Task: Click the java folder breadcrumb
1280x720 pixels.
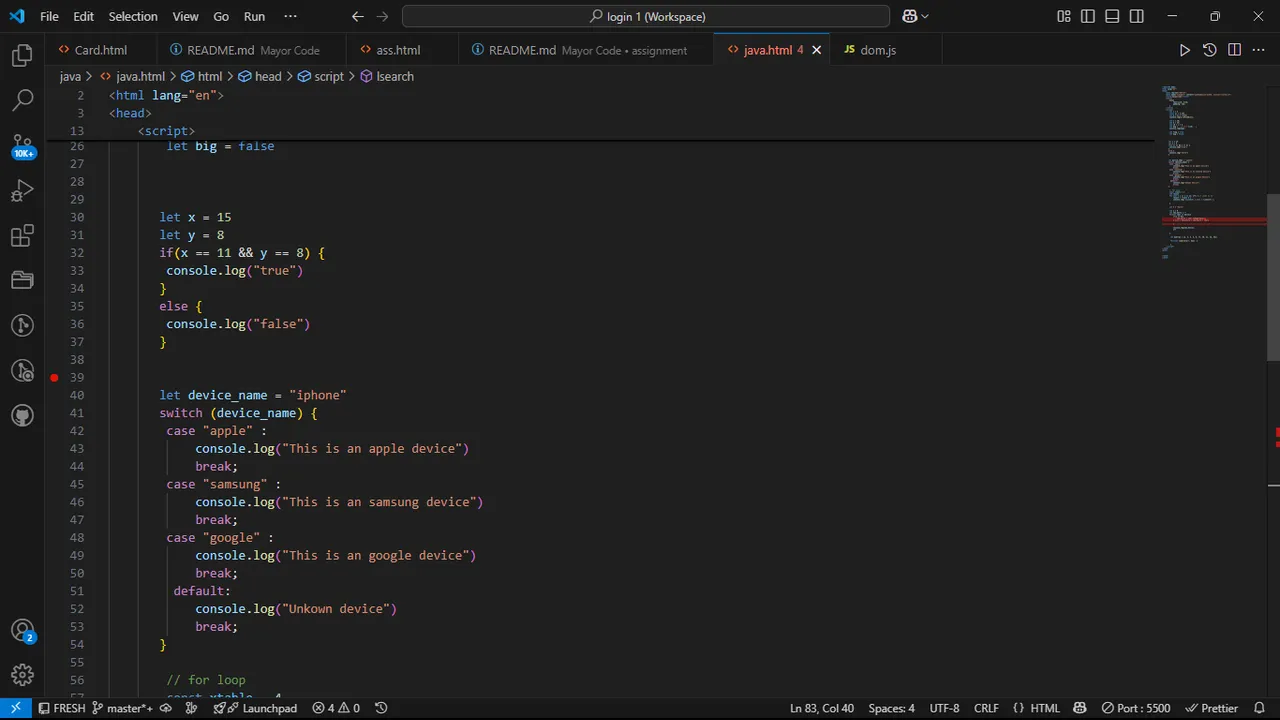Action: pyautogui.click(x=70, y=76)
